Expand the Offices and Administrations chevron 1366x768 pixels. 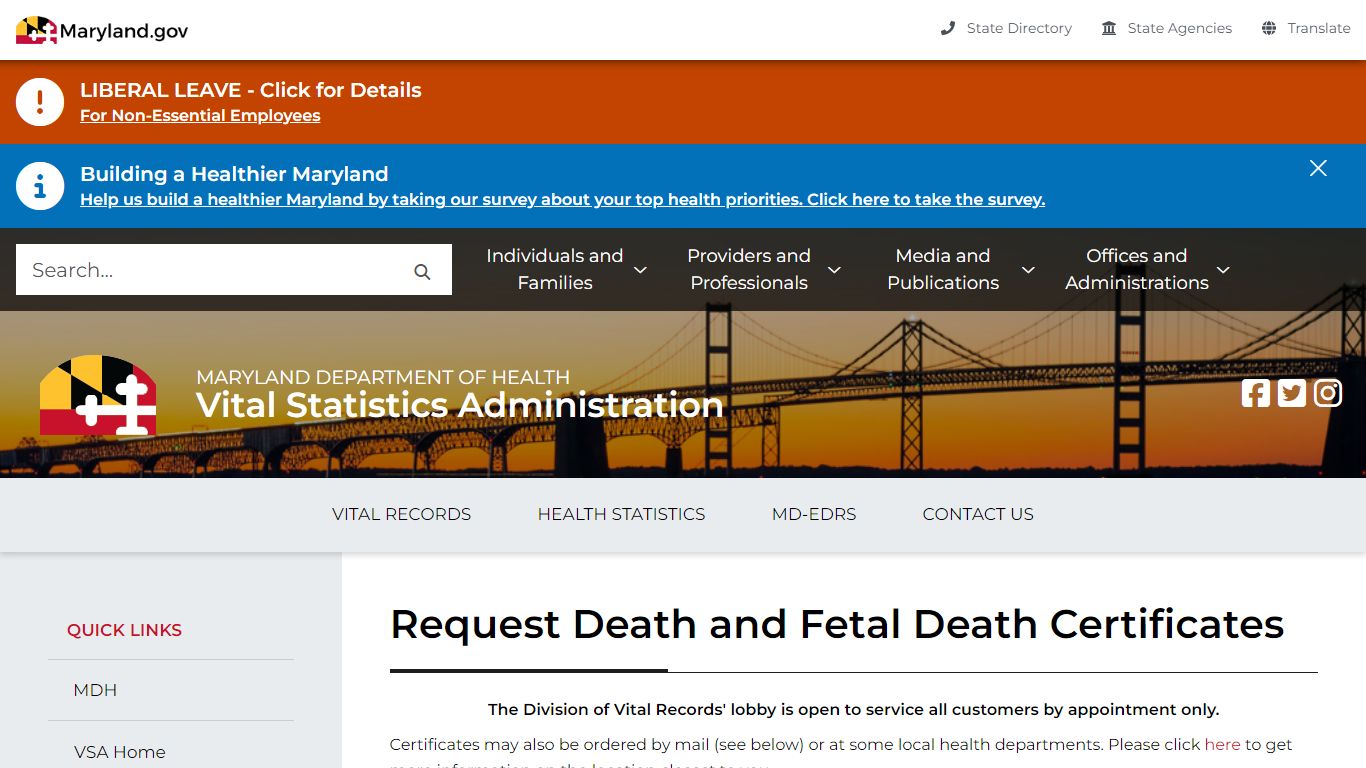pos(1222,270)
